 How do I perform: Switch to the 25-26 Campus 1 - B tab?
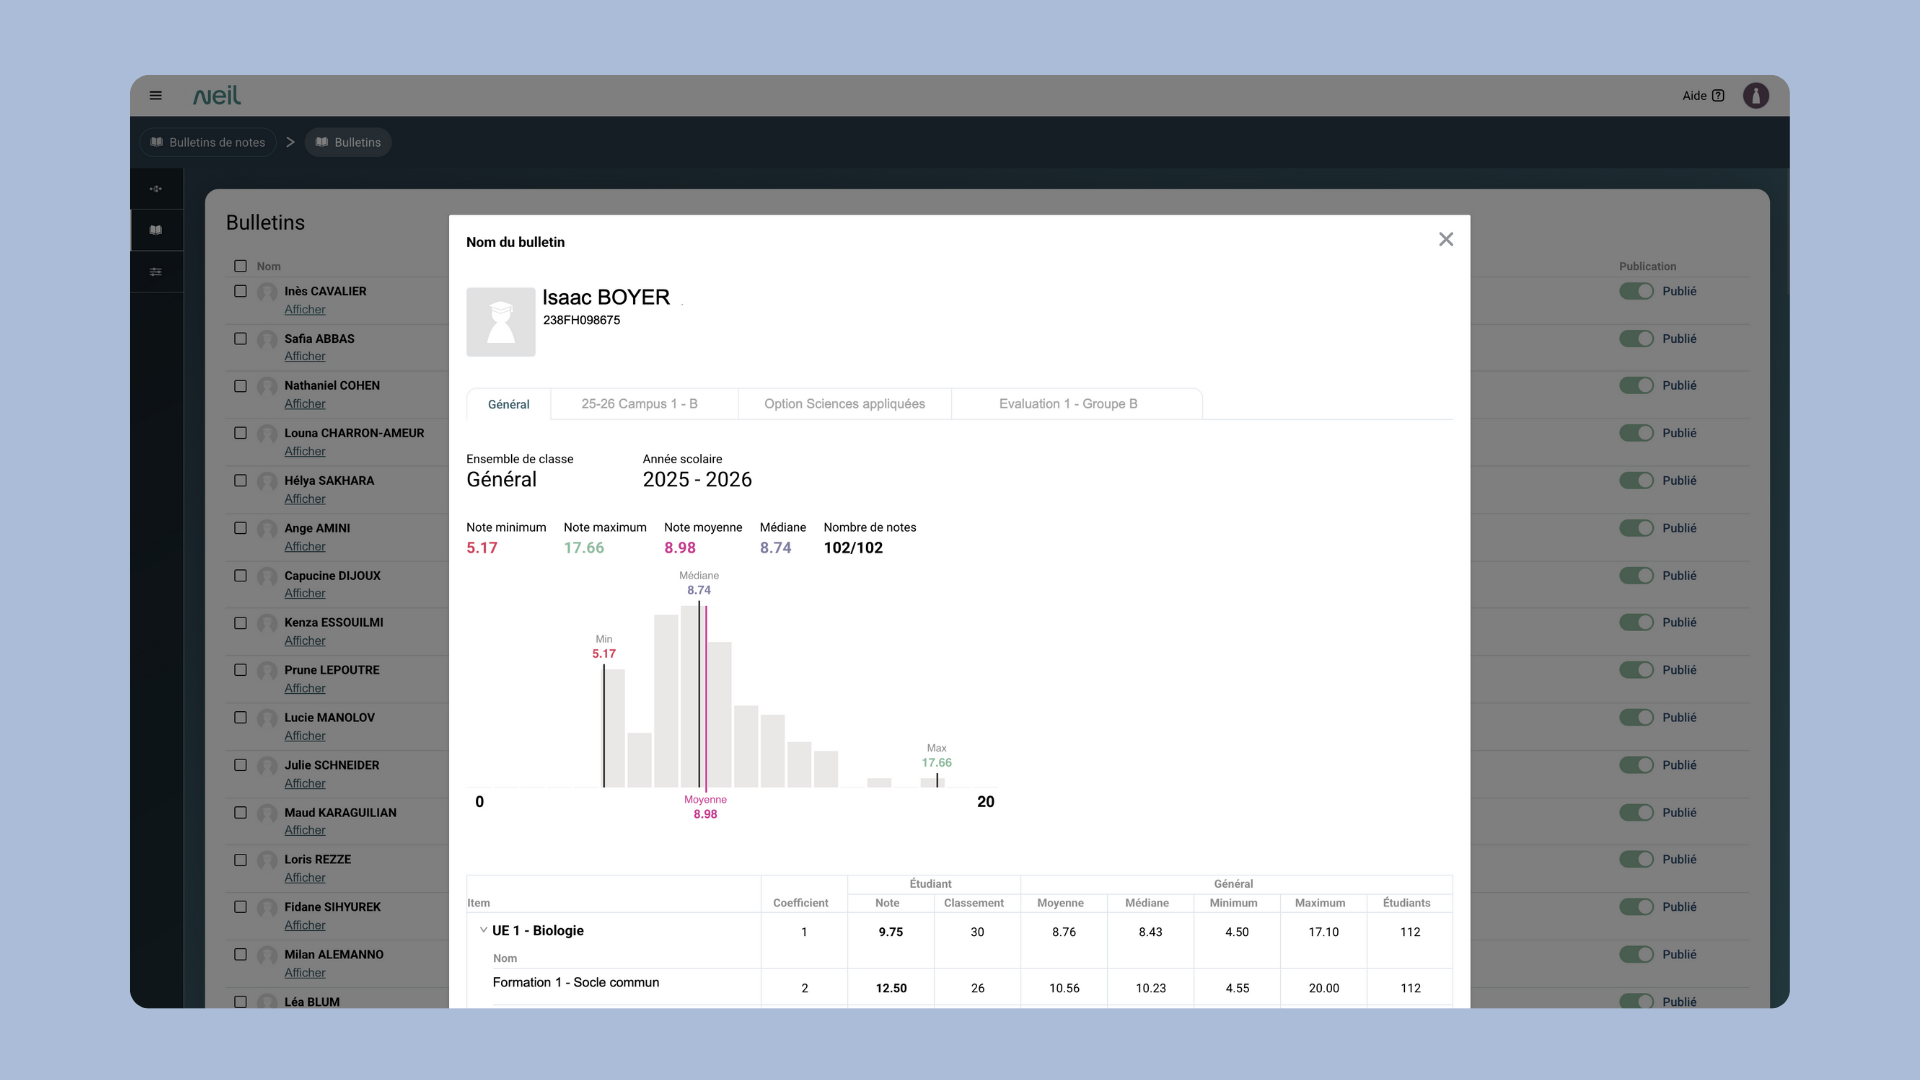pyautogui.click(x=639, y=404)
